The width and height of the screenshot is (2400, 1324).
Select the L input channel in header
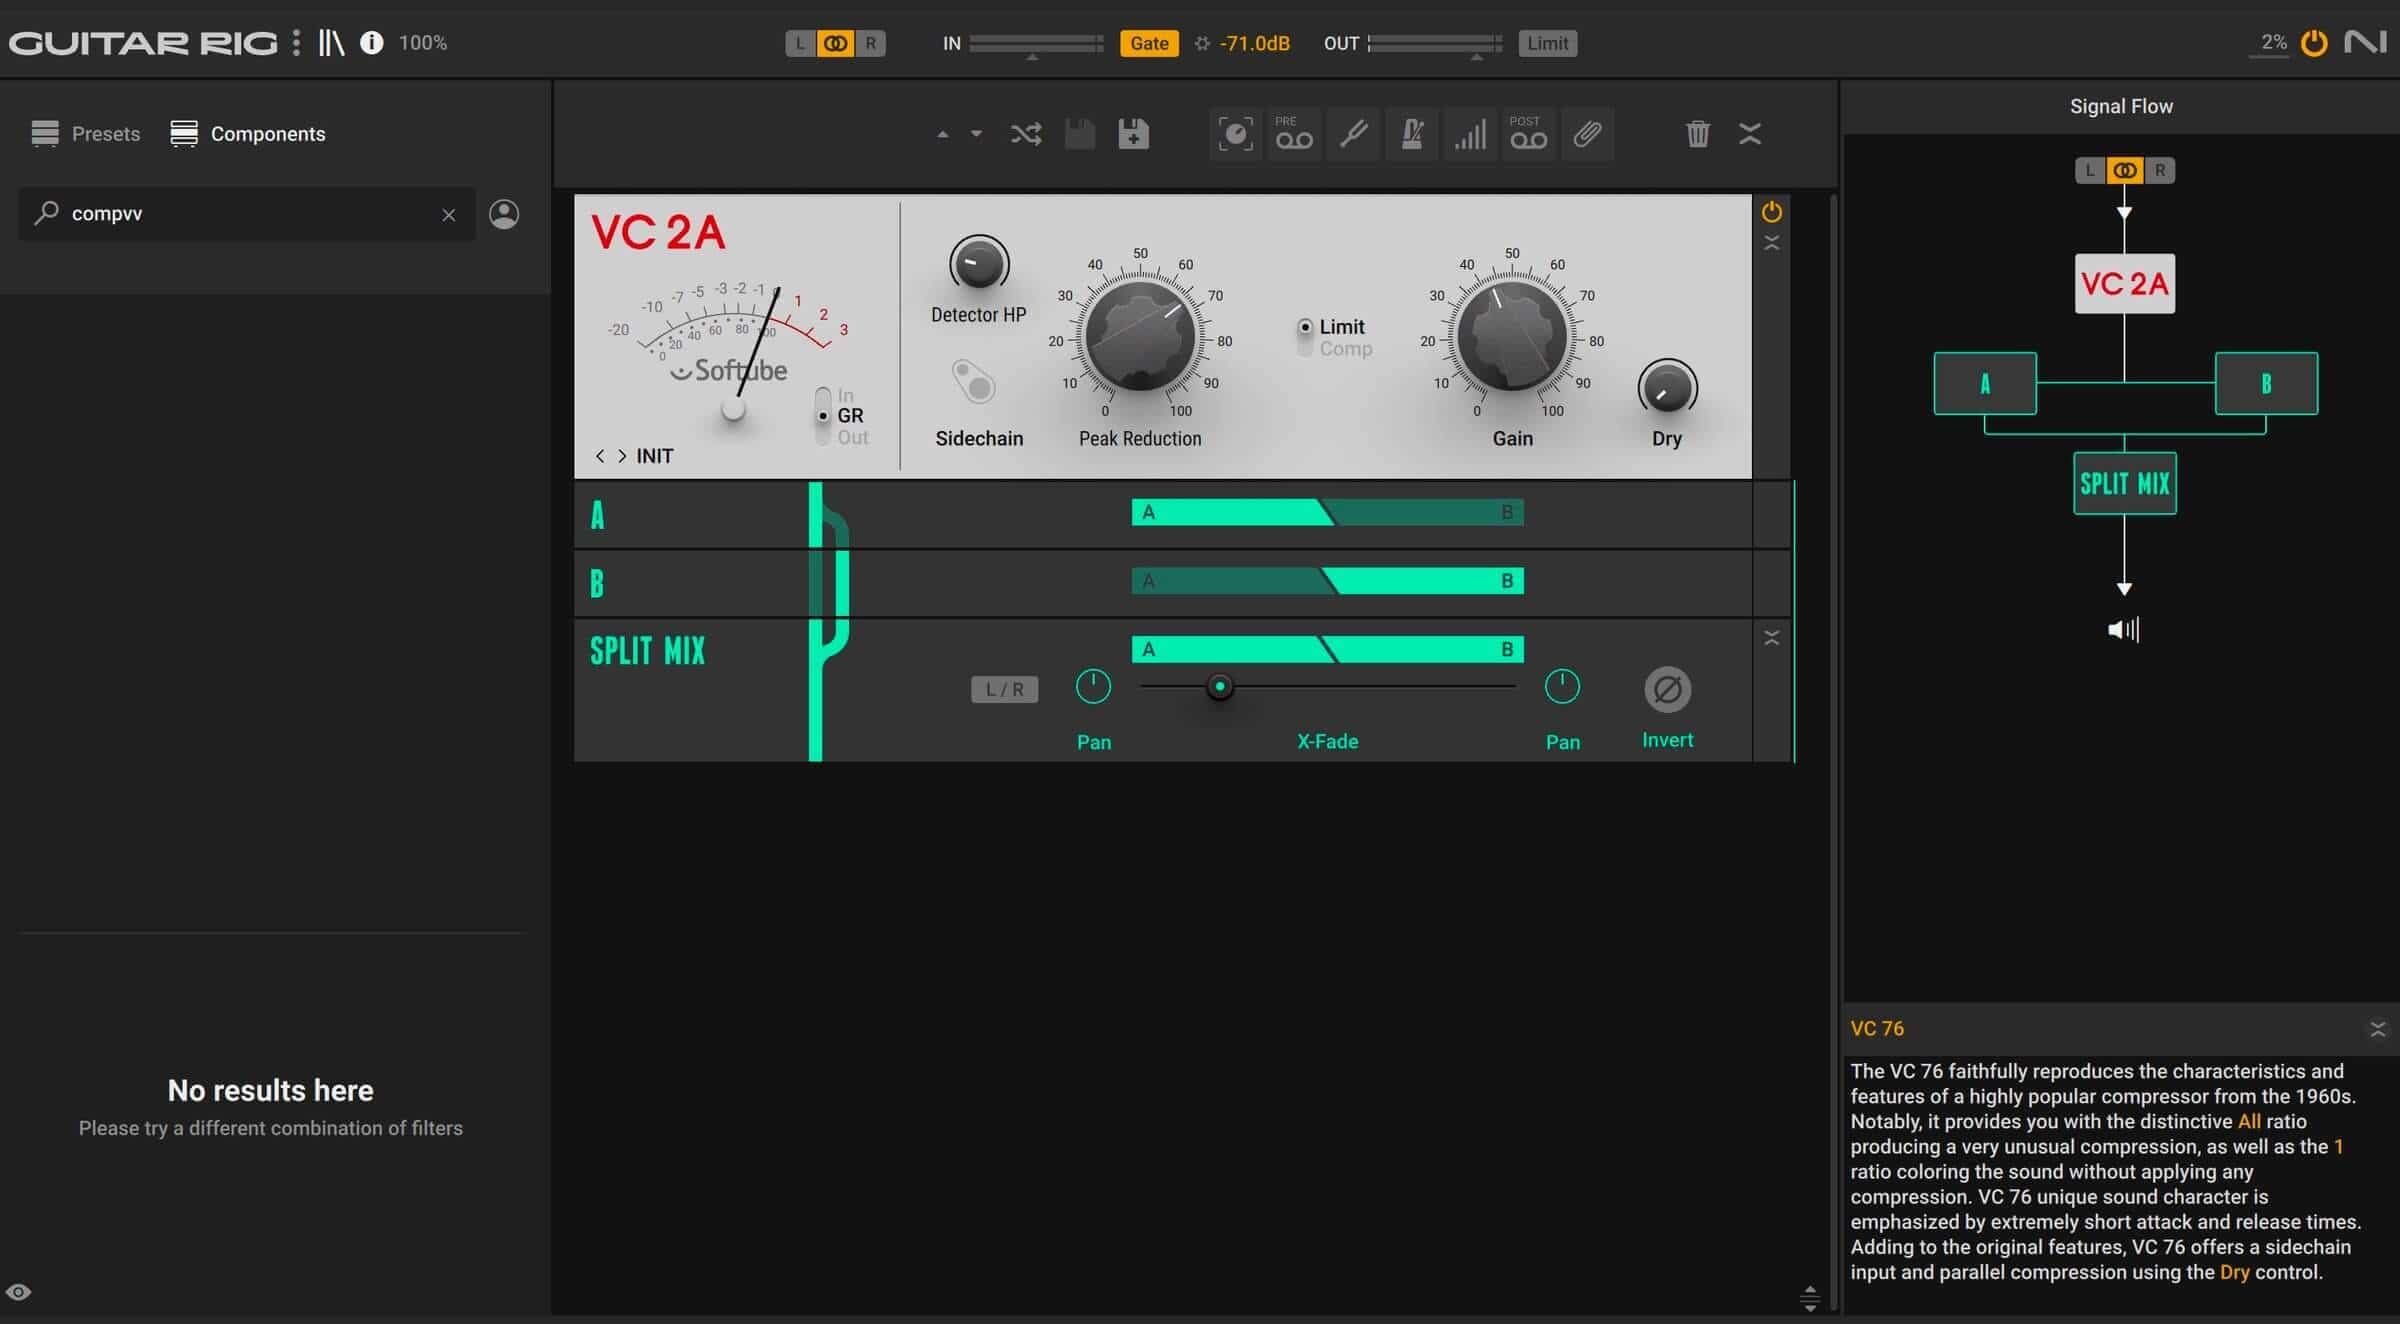pyautogui.click(x=800, y=43)
